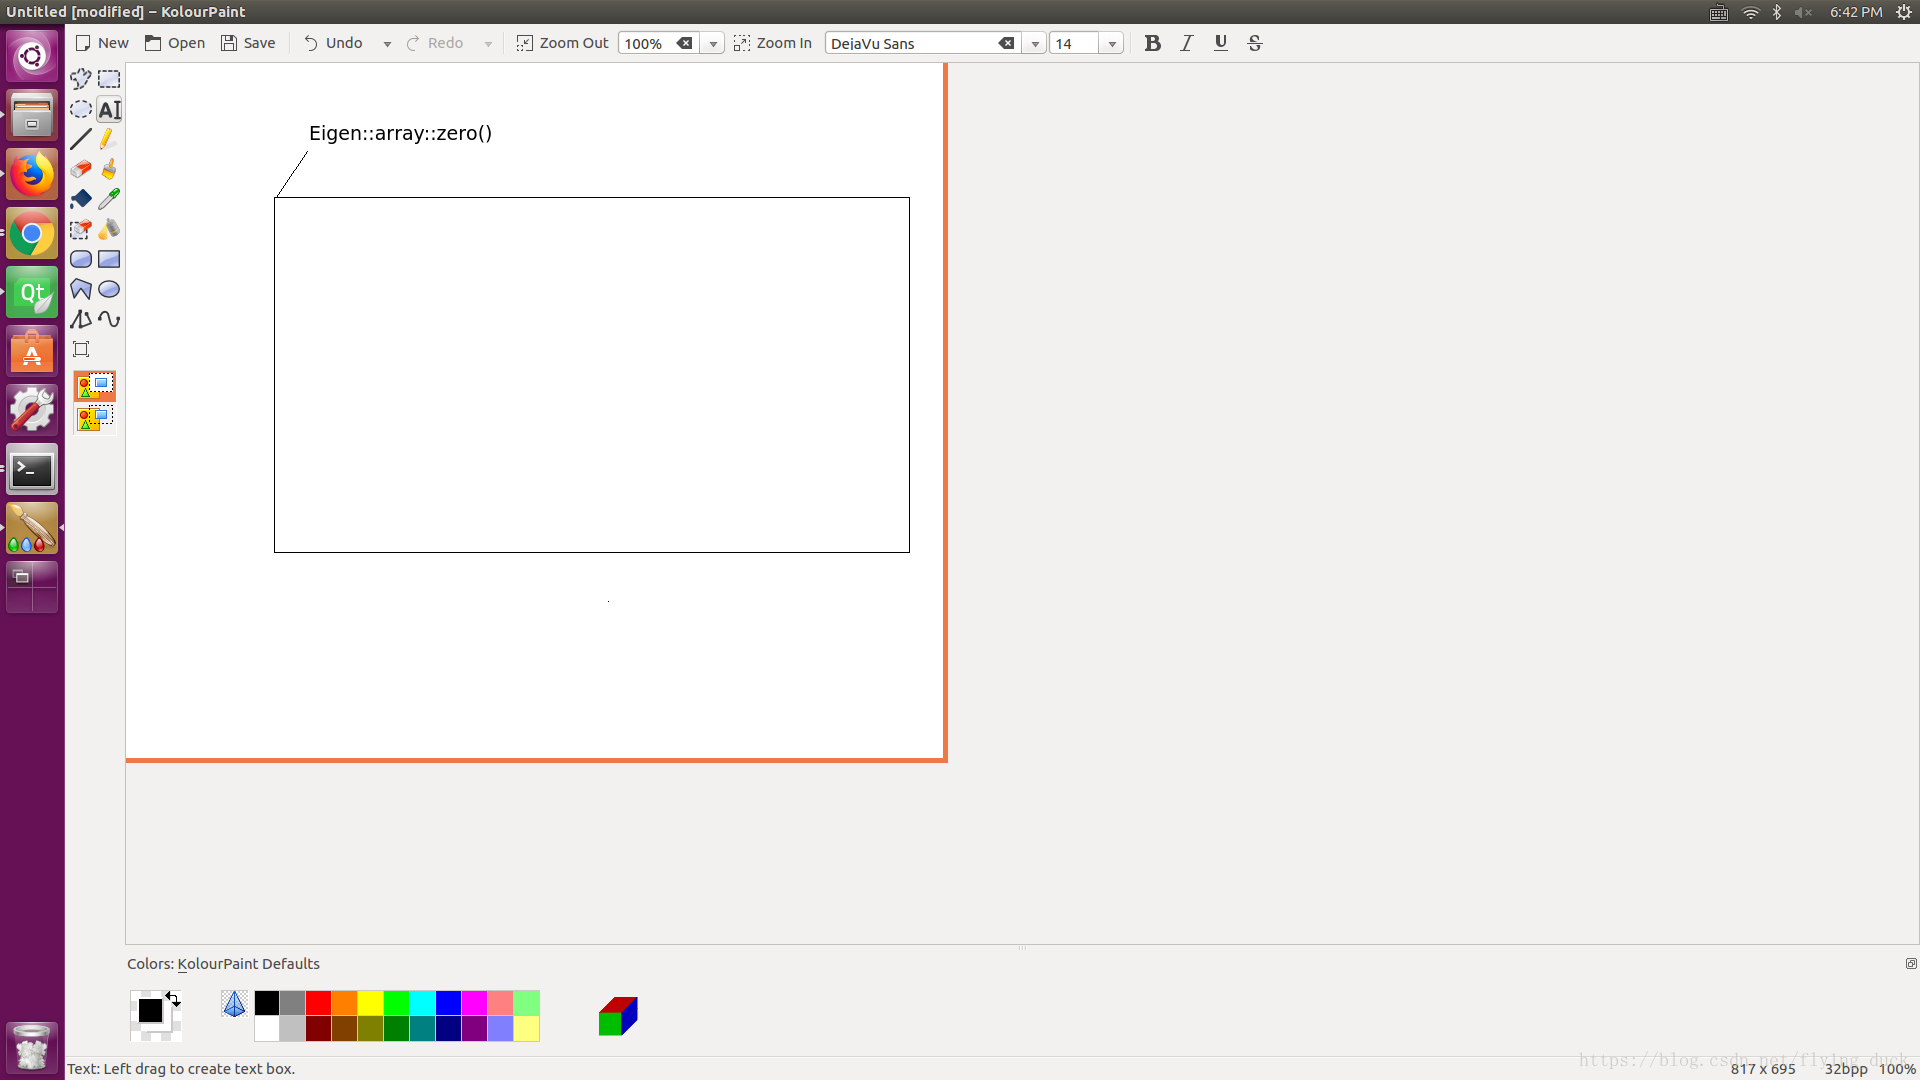
Task: Clear the DejaVu Sans font field
Action: [1006, 43]
